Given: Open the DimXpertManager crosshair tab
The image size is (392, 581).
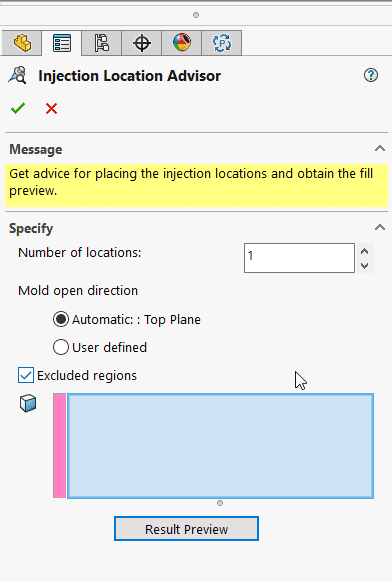Looking at the screenshot, I should pos(142,43).
